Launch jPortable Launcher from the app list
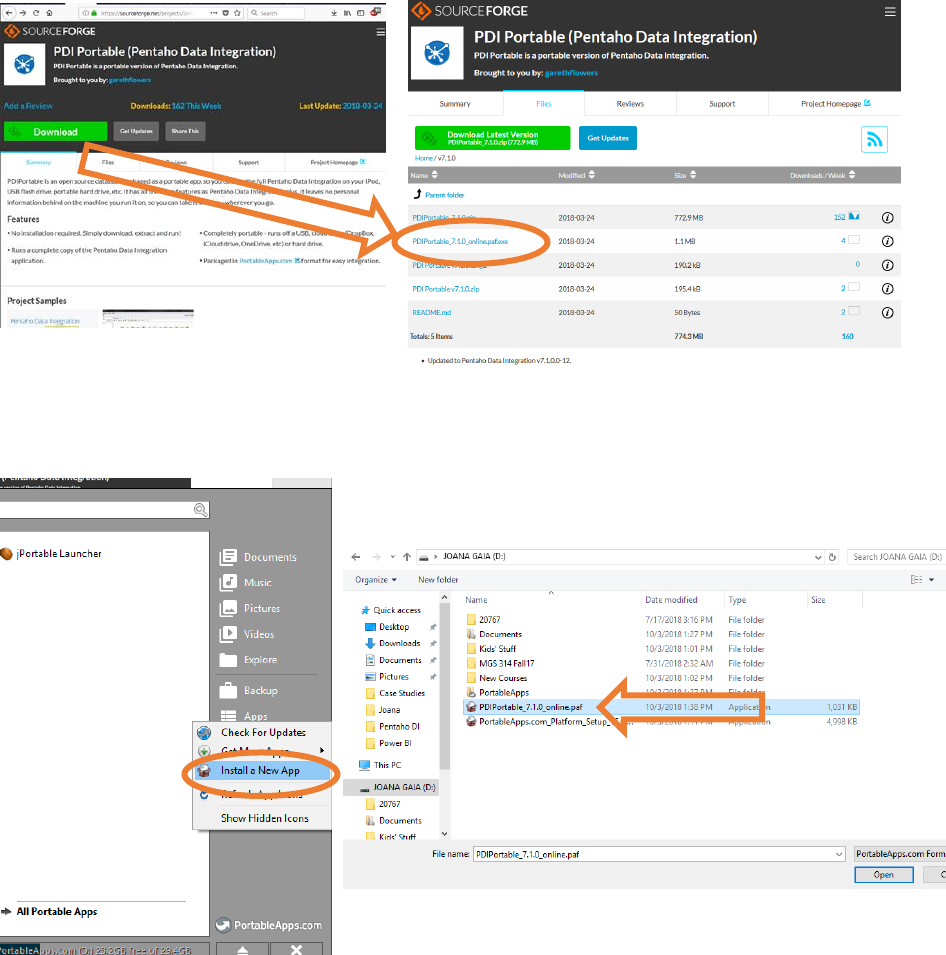The height and width of the screenshot is (955, 946). point(51,554)
